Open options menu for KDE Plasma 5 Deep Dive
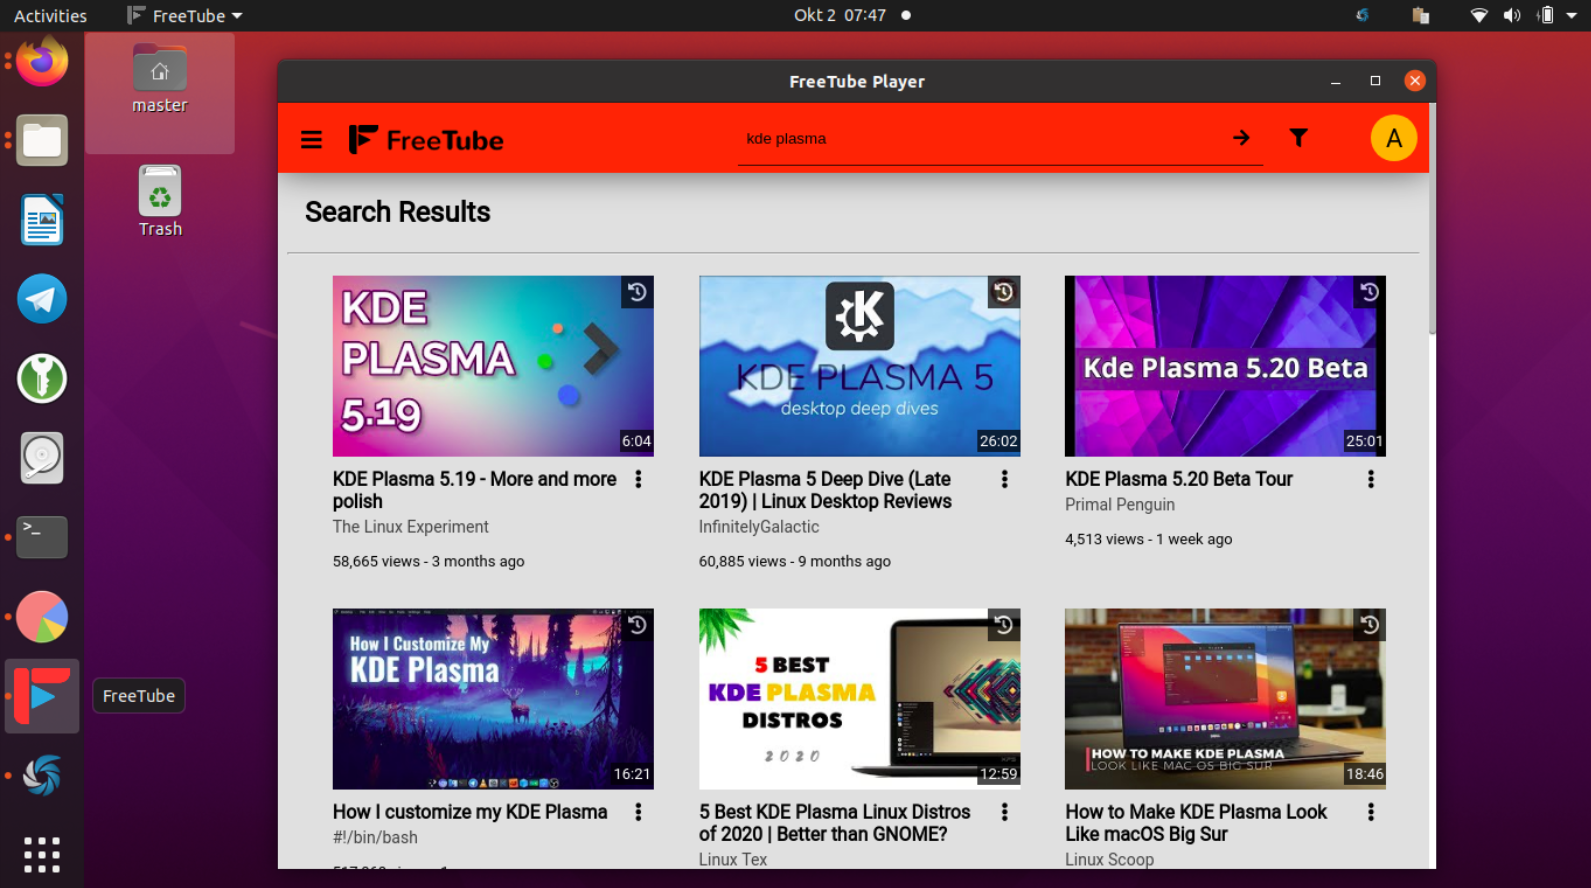1591x888 pixels. pyautogui.click(x=1004, y=479)
